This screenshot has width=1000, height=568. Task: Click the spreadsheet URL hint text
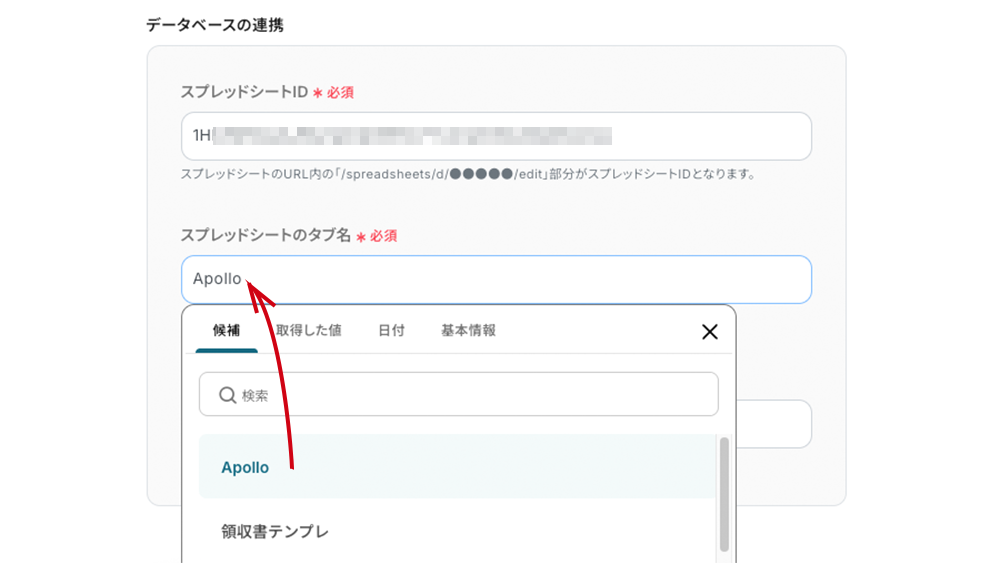point(468,174)
